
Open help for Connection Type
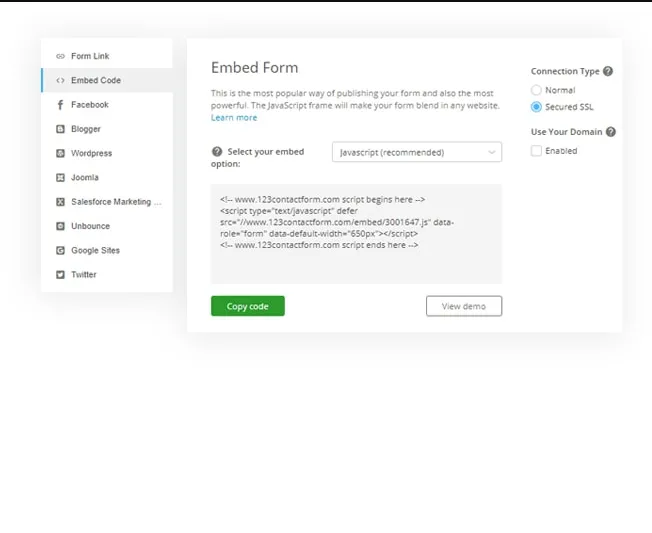click(608, 71)
